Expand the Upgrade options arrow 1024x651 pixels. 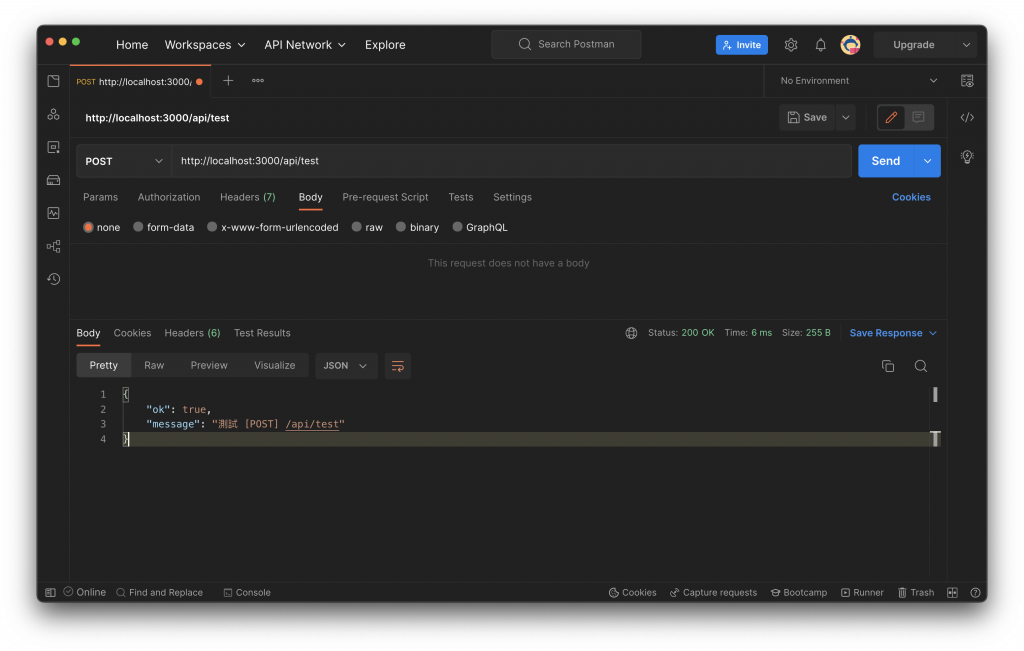coord(966,44)
